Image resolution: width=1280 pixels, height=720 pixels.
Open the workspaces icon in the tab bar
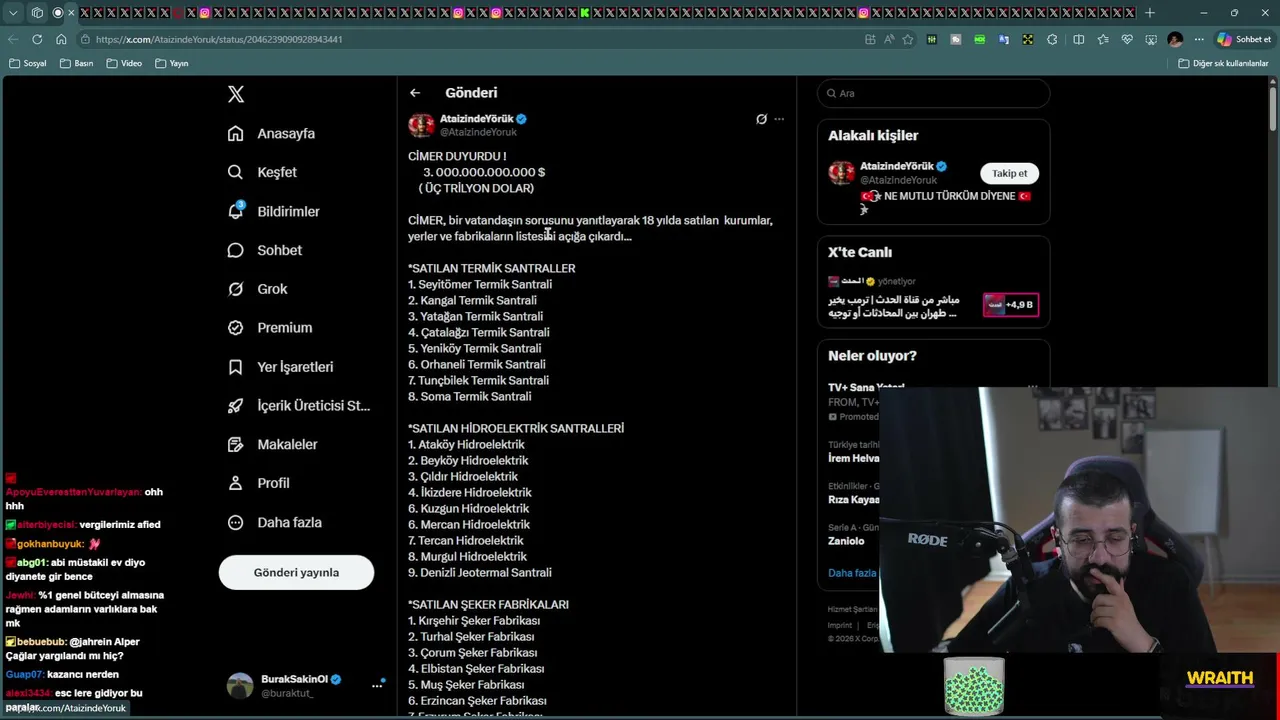pos(37,13)
